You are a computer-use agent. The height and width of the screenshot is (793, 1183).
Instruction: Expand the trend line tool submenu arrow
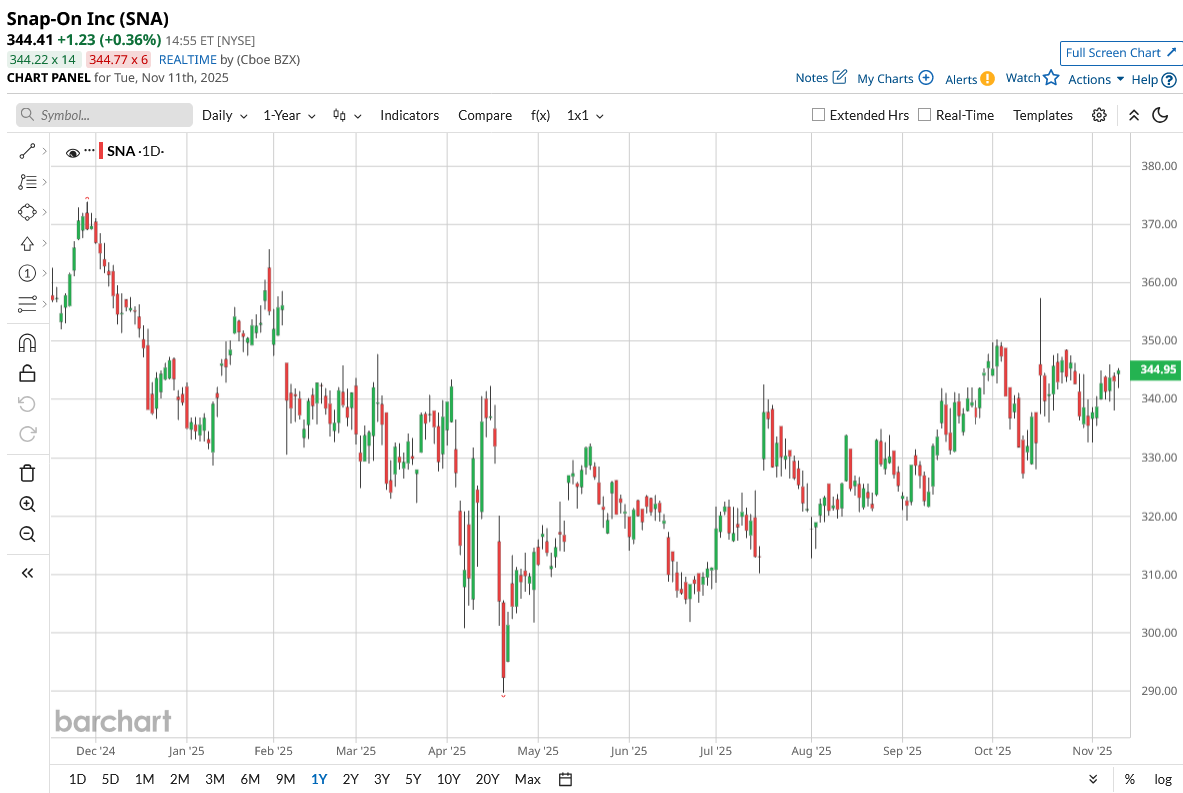(x=45, y=152)
